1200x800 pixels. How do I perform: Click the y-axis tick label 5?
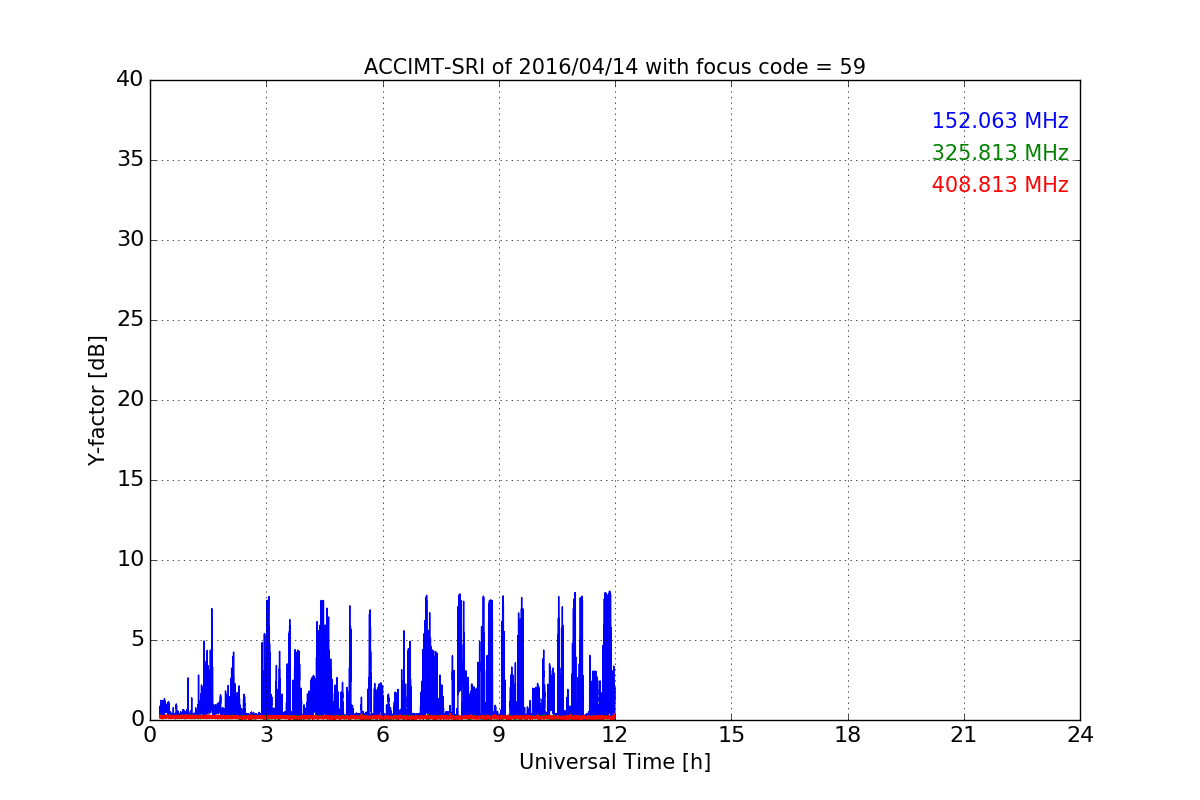(x=137, y=640)
